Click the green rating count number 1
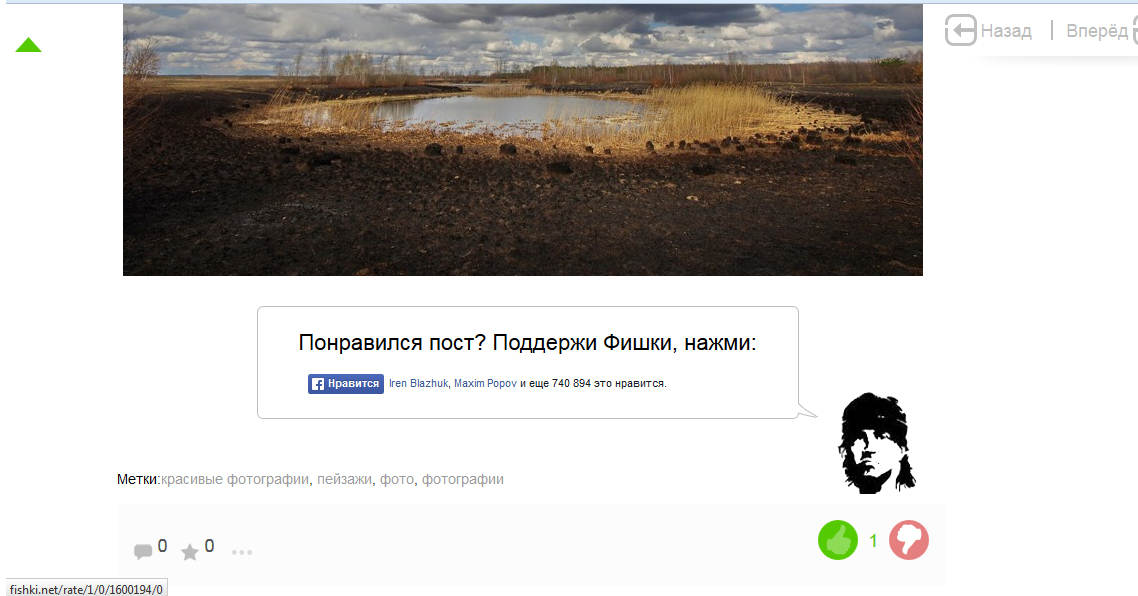Viewport: 1138px width, 596px height. 873,541
